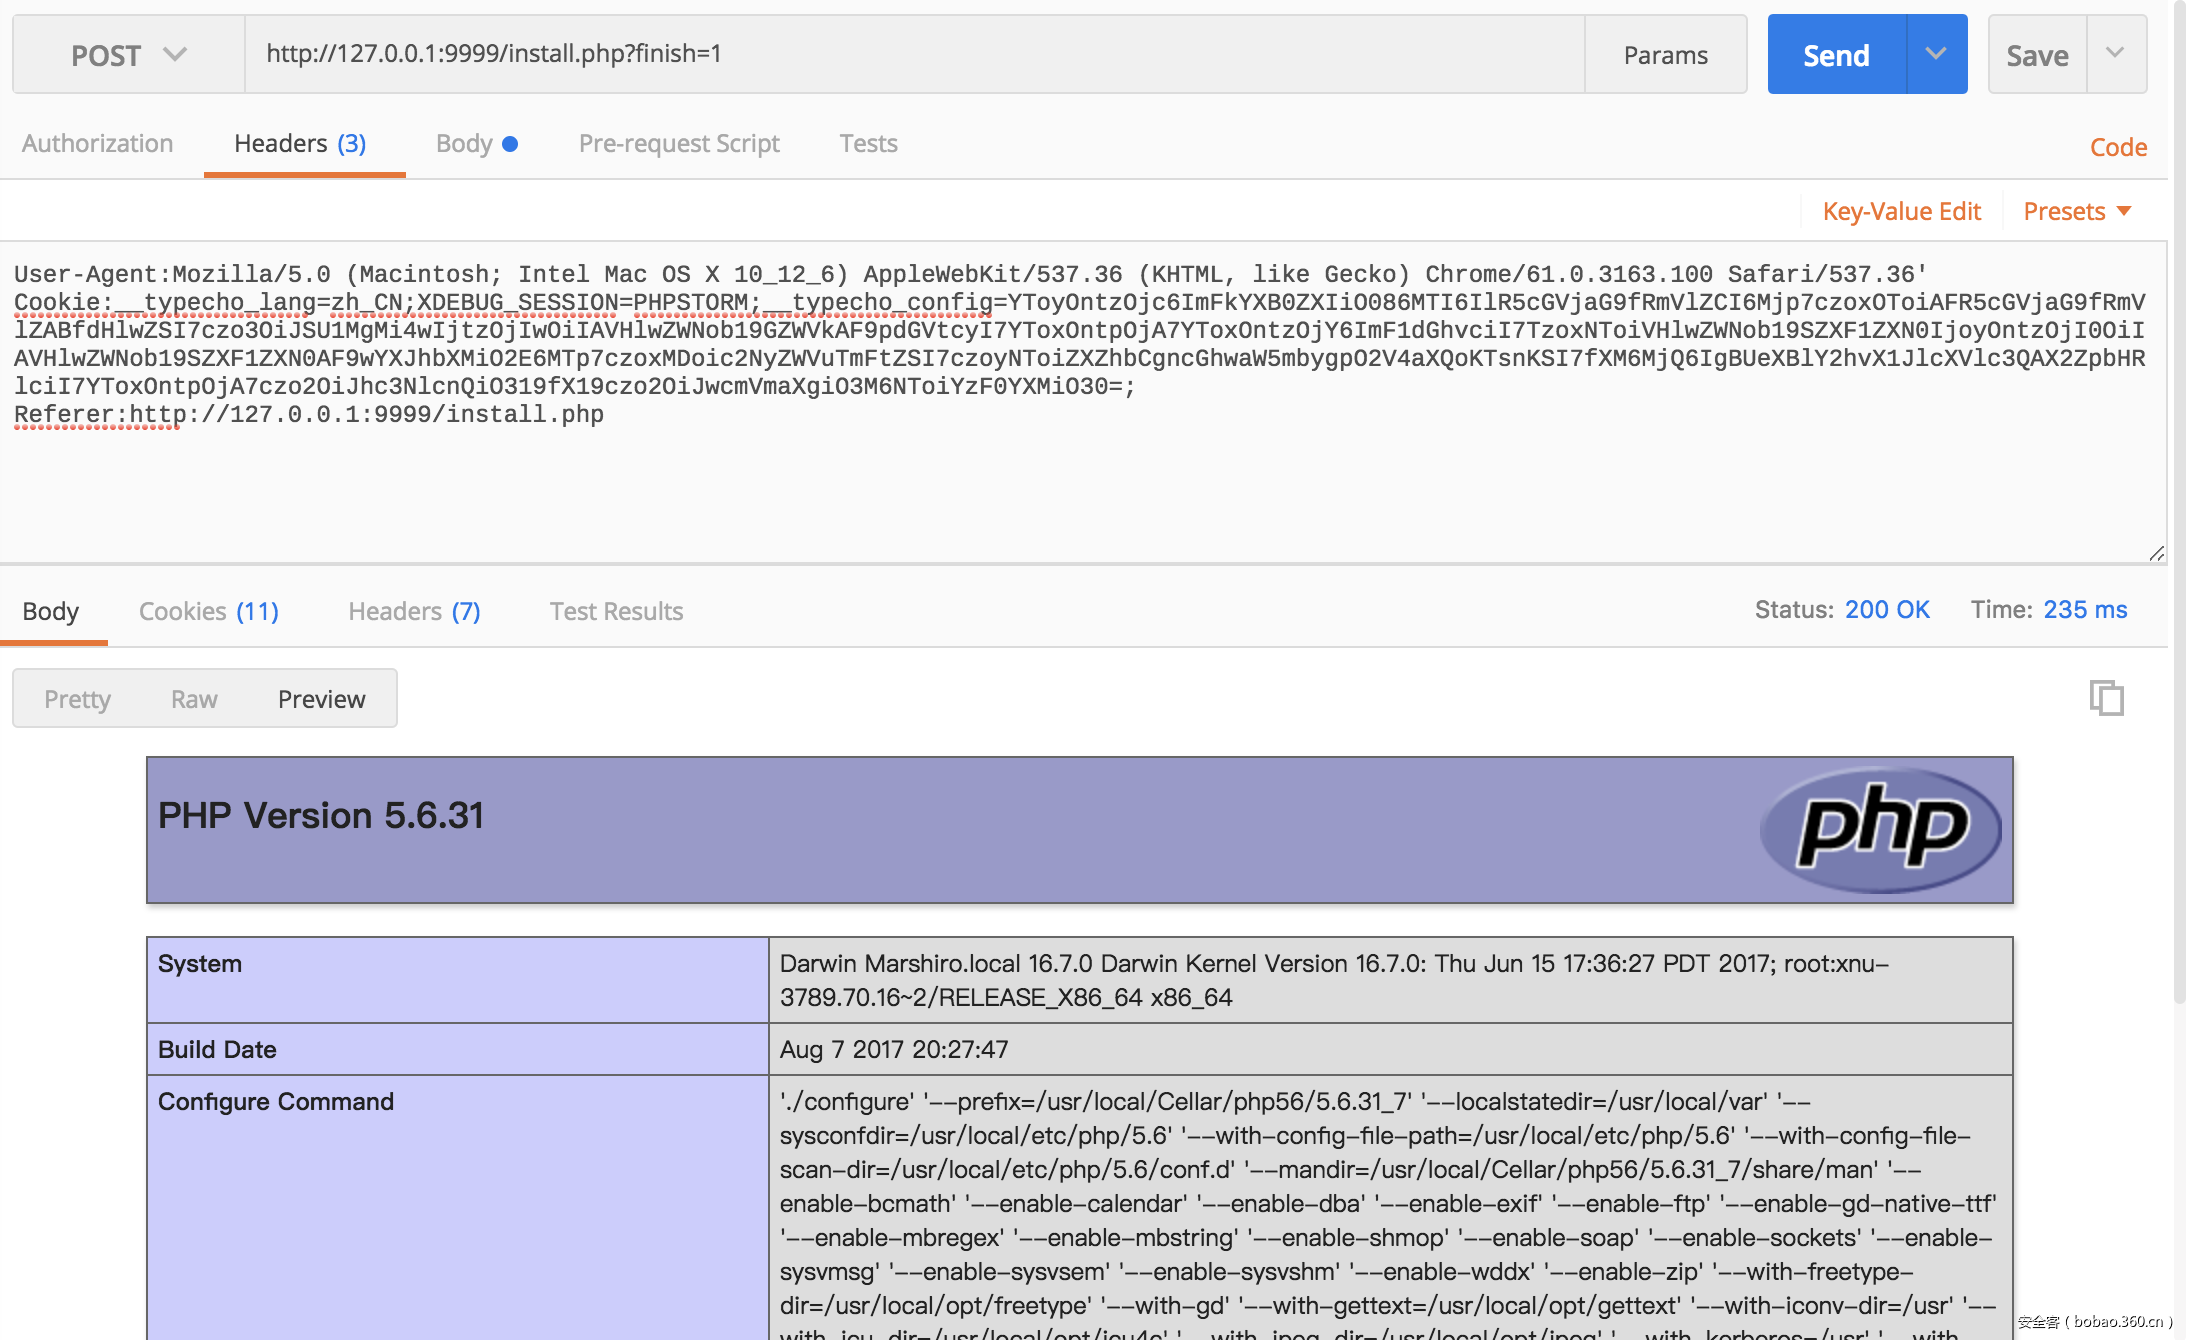Viewport: 2188px width, 1340px height.
Task: Click the Code link
Action: coord(2118,147)
